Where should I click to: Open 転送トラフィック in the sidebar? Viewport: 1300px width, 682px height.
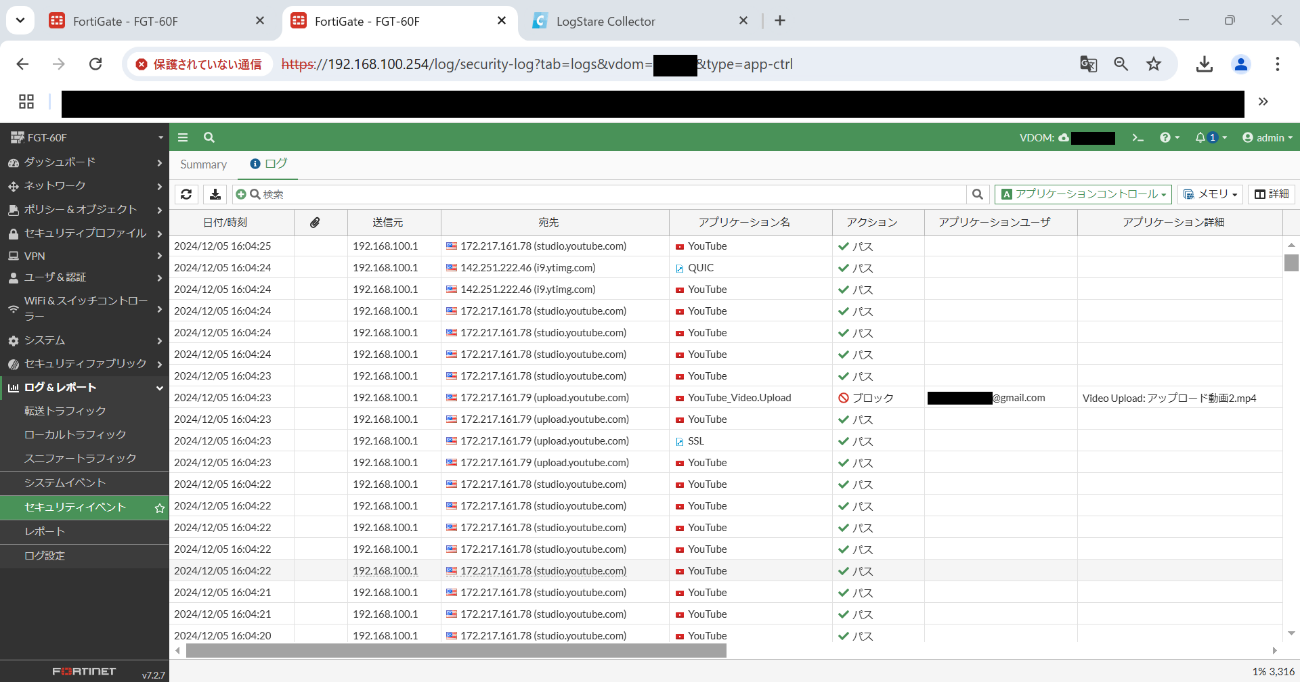pyautogui.click(x=65, y=411)
